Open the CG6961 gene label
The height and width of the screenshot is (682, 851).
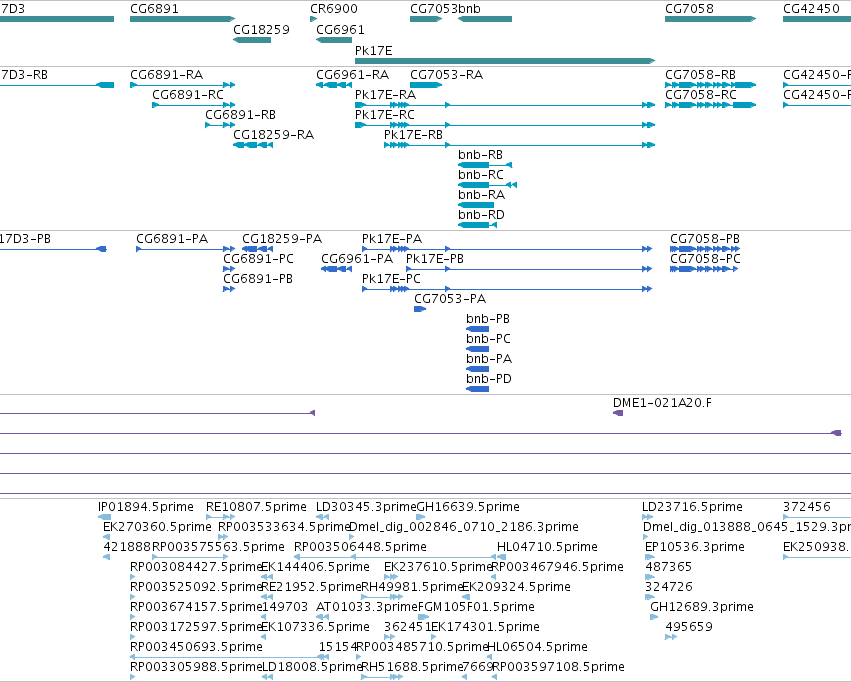(x=340, y=29)
